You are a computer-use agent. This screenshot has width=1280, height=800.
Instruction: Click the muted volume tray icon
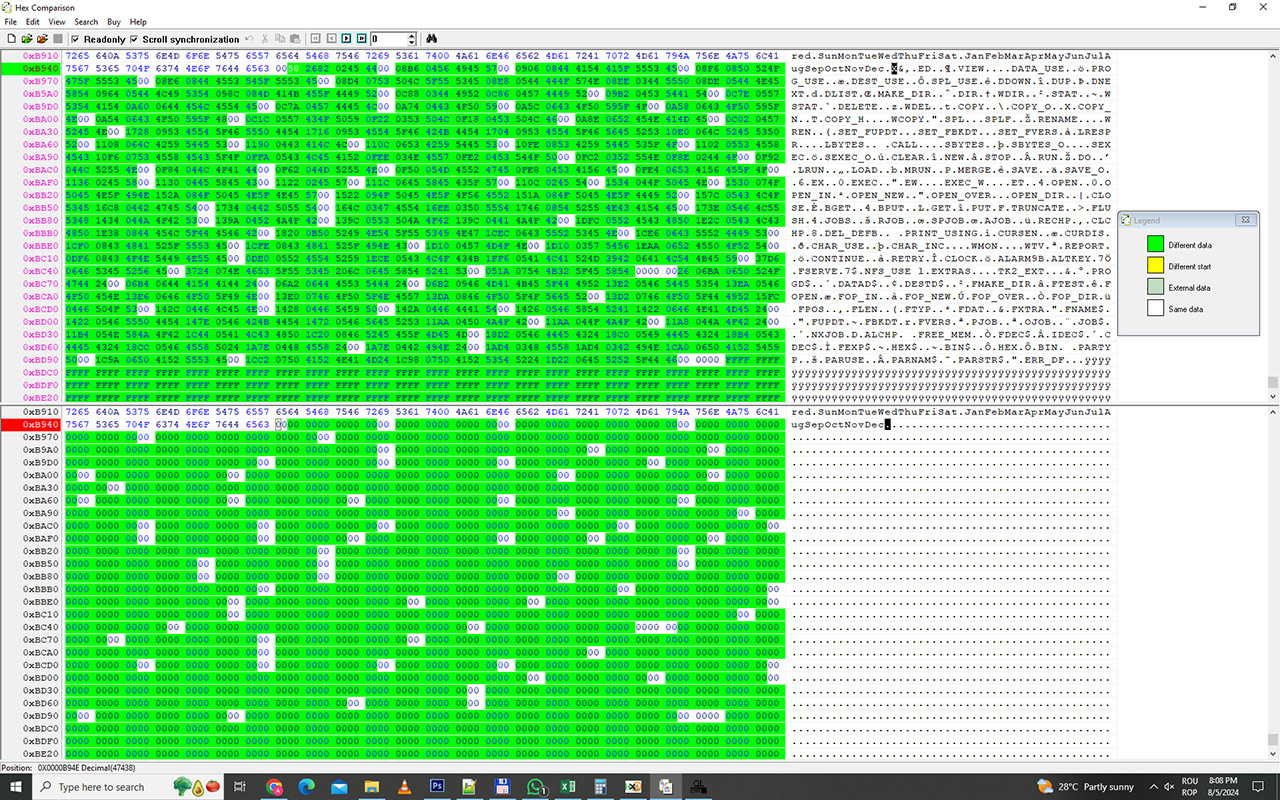point(1169,787)
